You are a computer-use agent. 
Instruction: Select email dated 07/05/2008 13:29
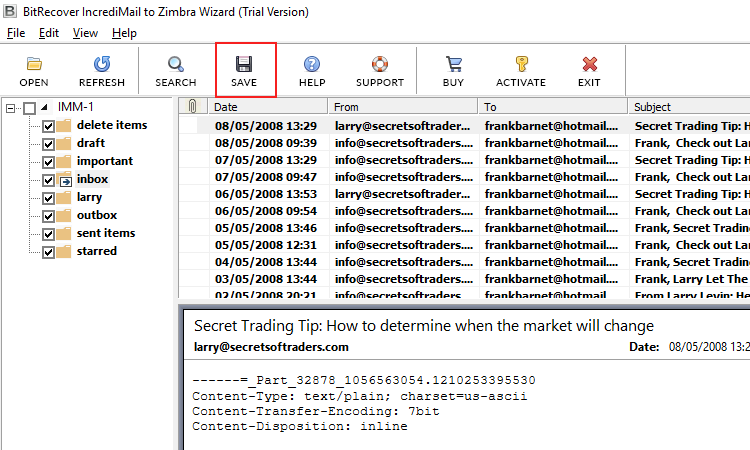tap(464, 160)
